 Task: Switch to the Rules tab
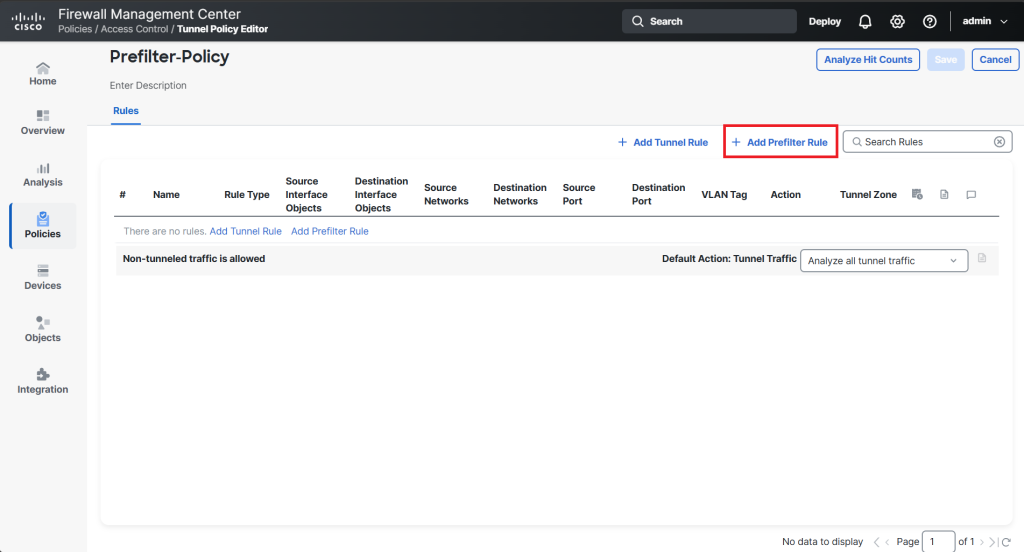click(125, 111)
